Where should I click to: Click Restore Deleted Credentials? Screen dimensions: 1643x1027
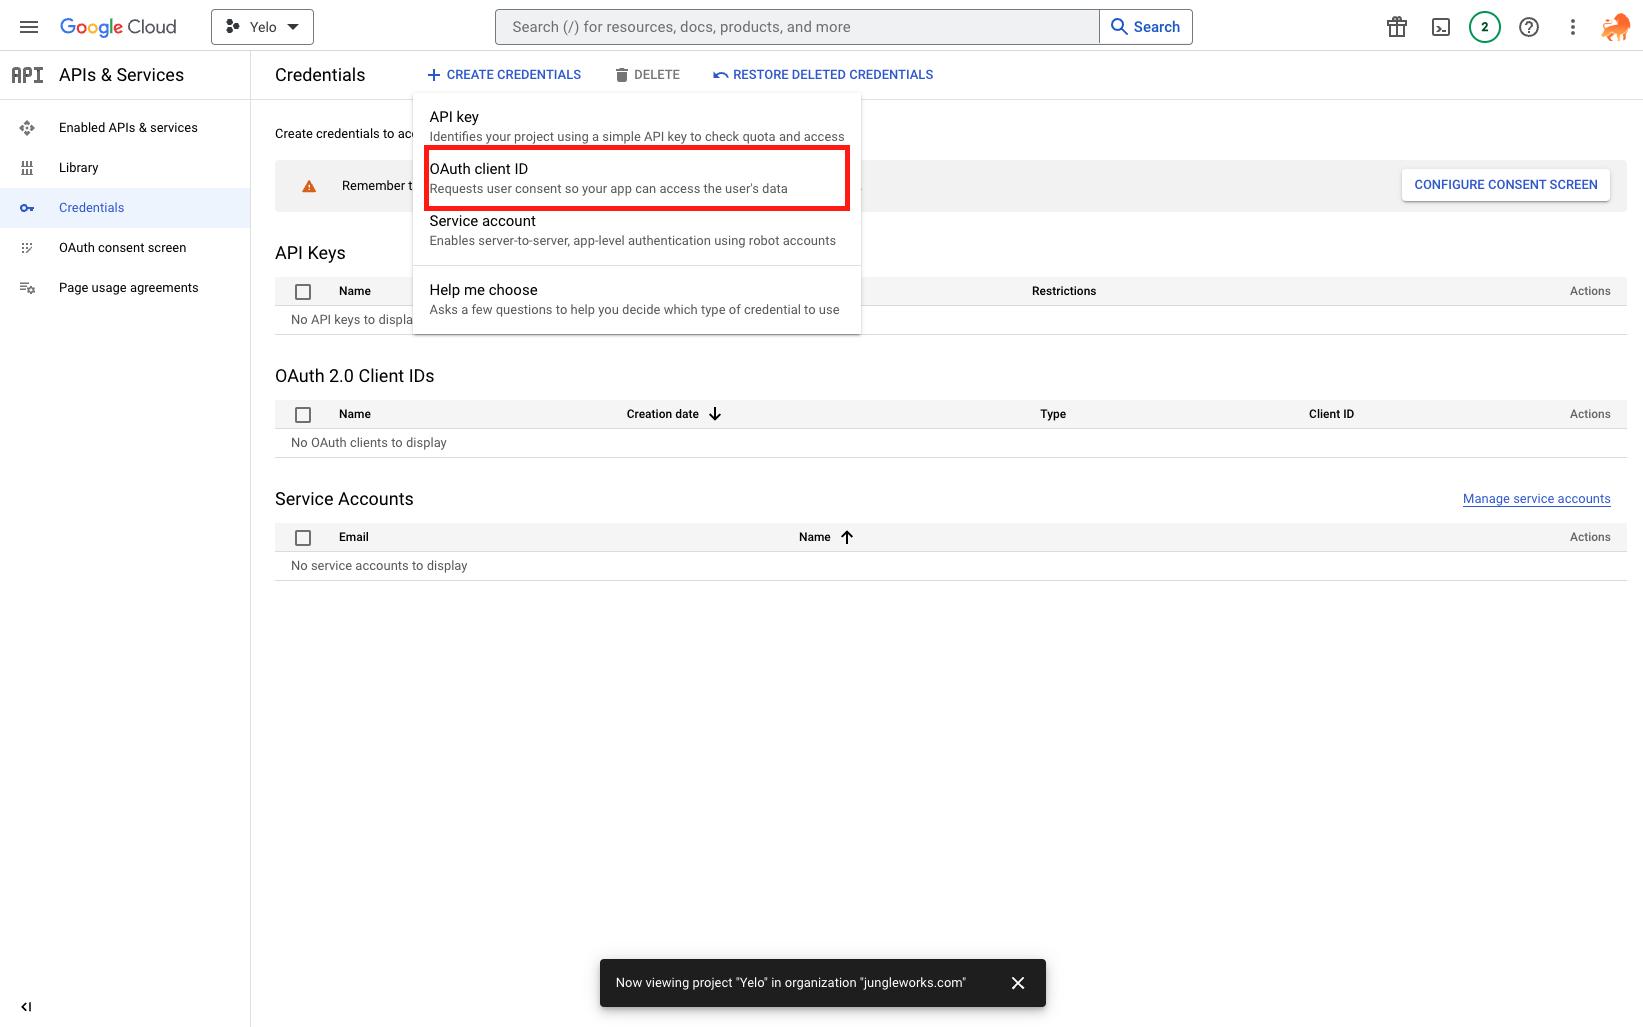[x=823, y=75]
